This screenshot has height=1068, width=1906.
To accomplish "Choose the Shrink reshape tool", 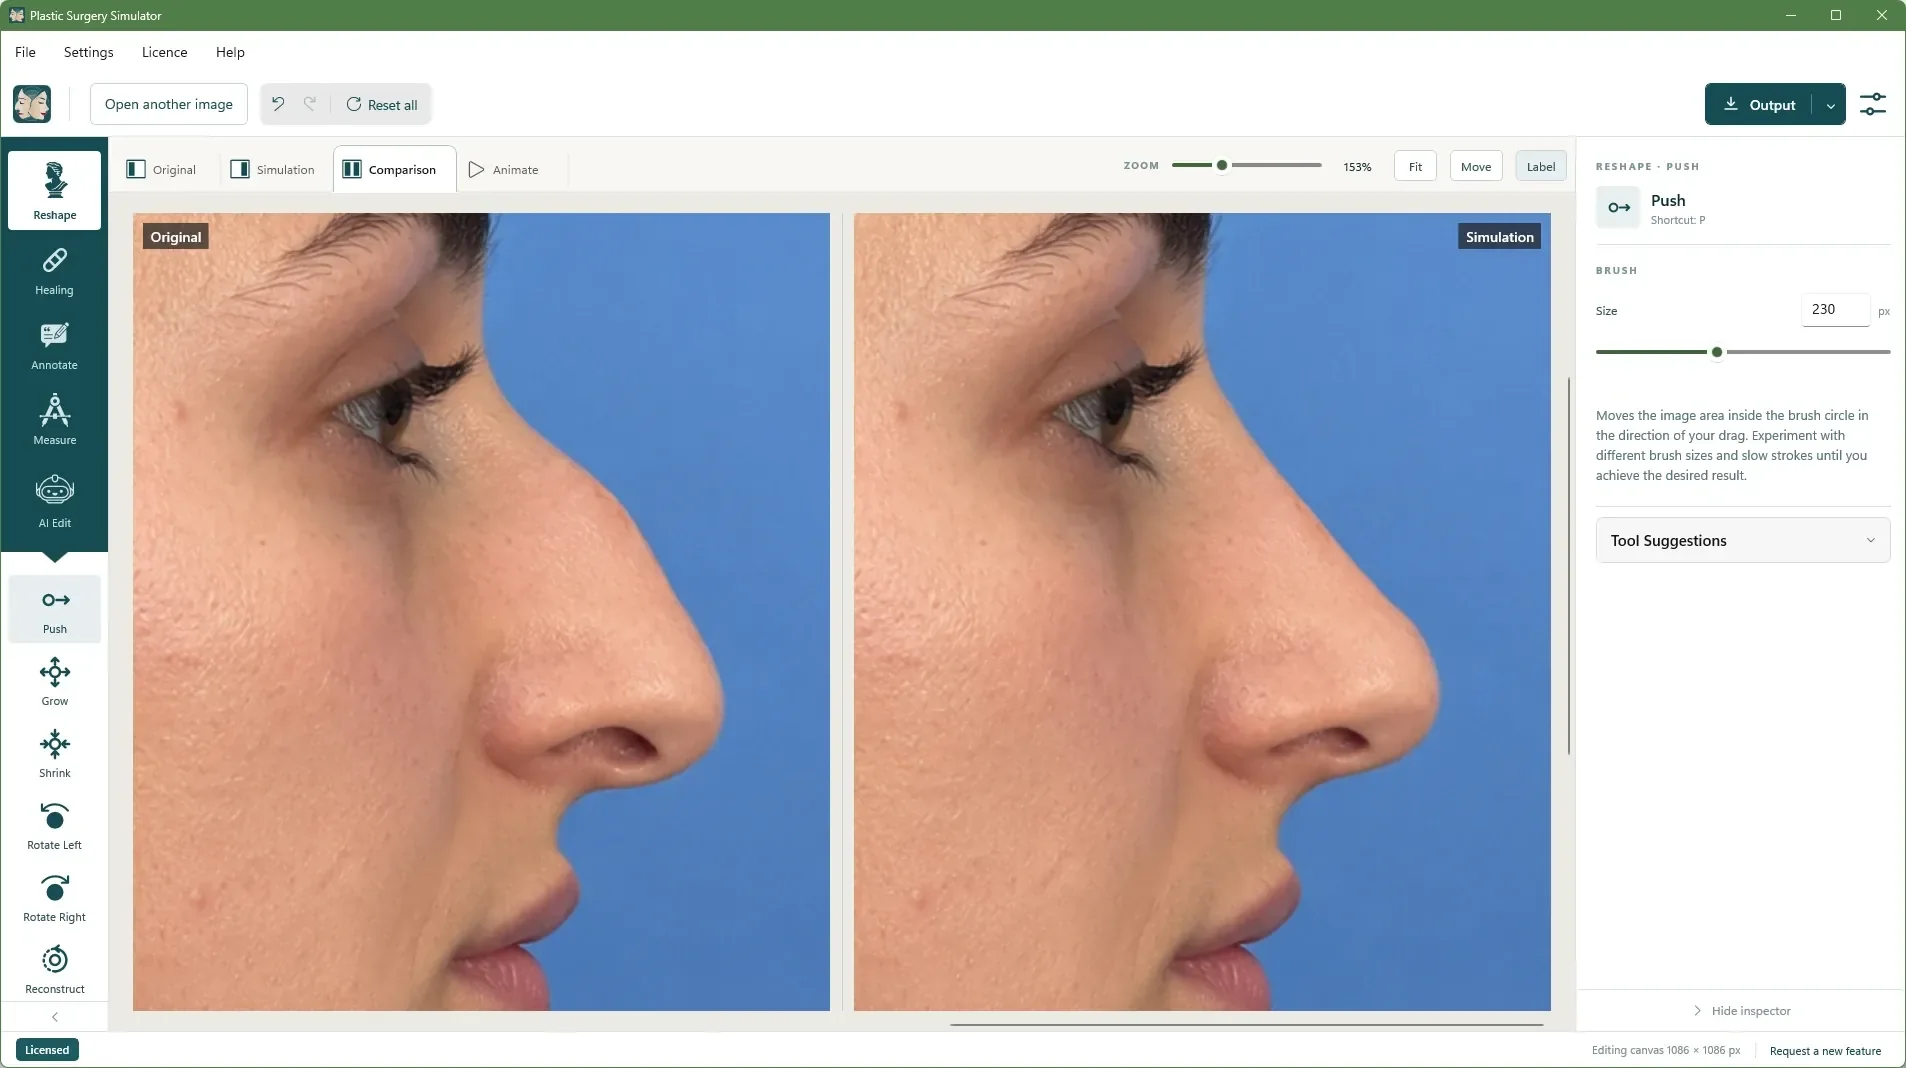I will (54, 754).
